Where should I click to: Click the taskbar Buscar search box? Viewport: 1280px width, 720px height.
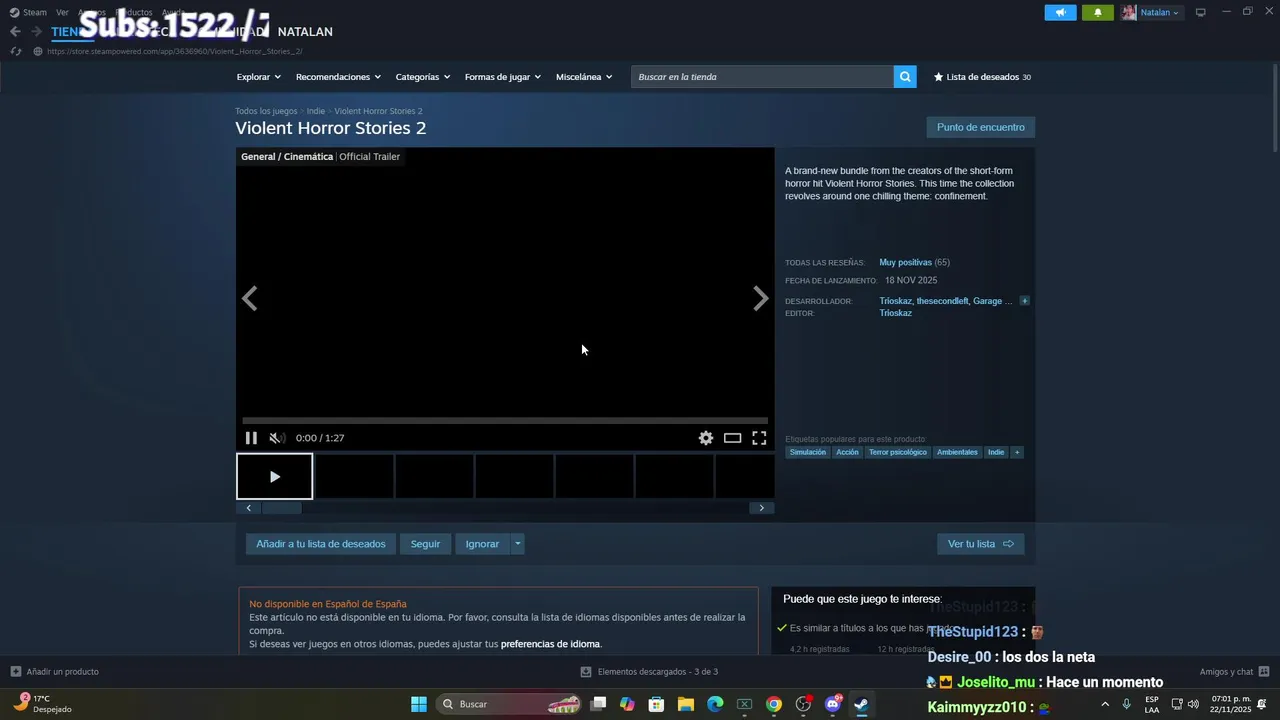tap(511, 704)
